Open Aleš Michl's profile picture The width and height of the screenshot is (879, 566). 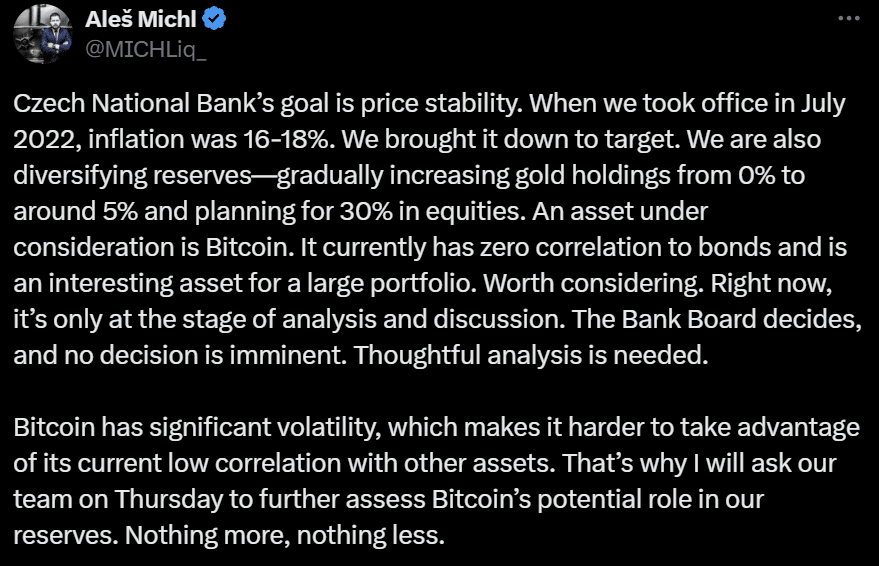(x=43, y=34)
